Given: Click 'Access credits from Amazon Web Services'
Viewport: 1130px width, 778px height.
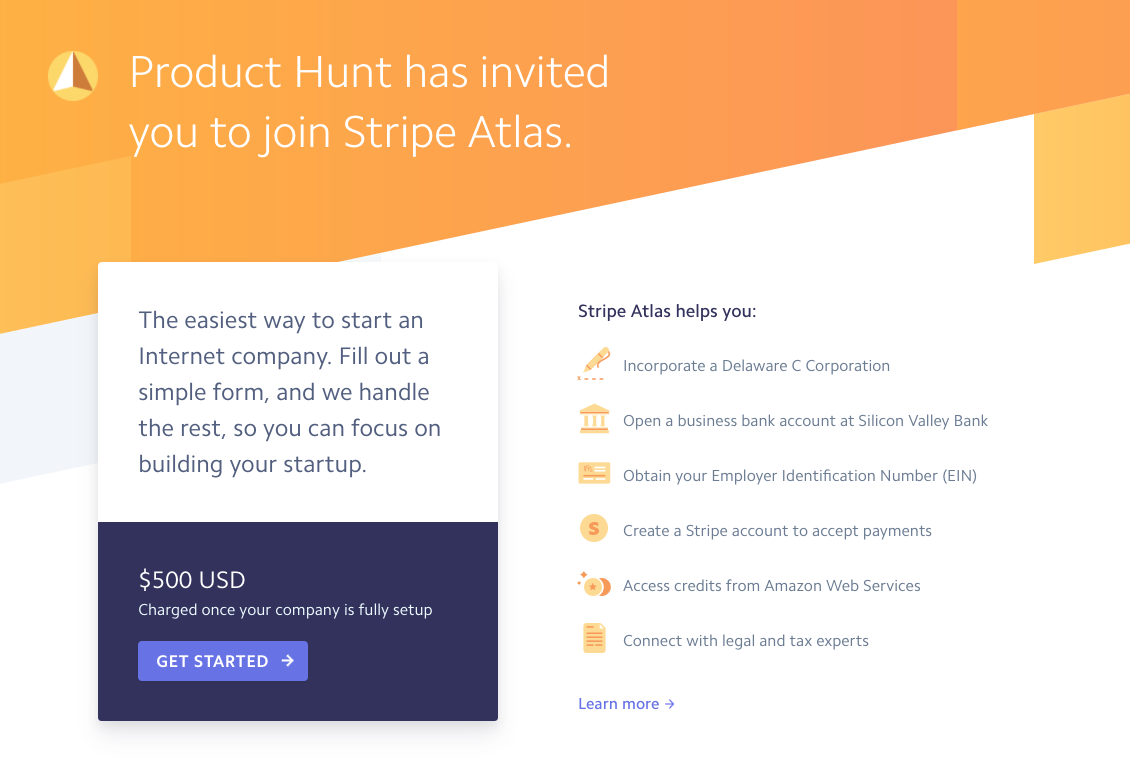Looking at the screenshot, I should [x=771, y=586].
